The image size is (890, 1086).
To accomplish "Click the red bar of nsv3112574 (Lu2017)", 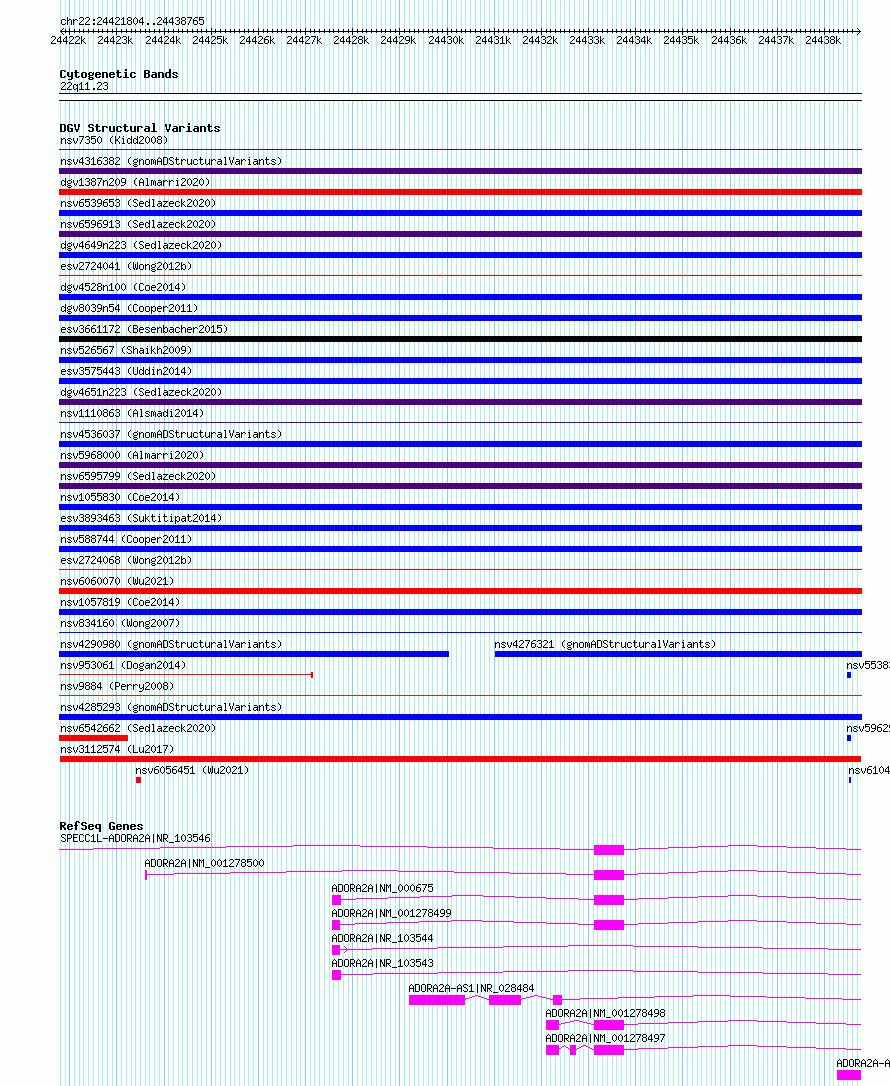I will (x=461, y=759).
